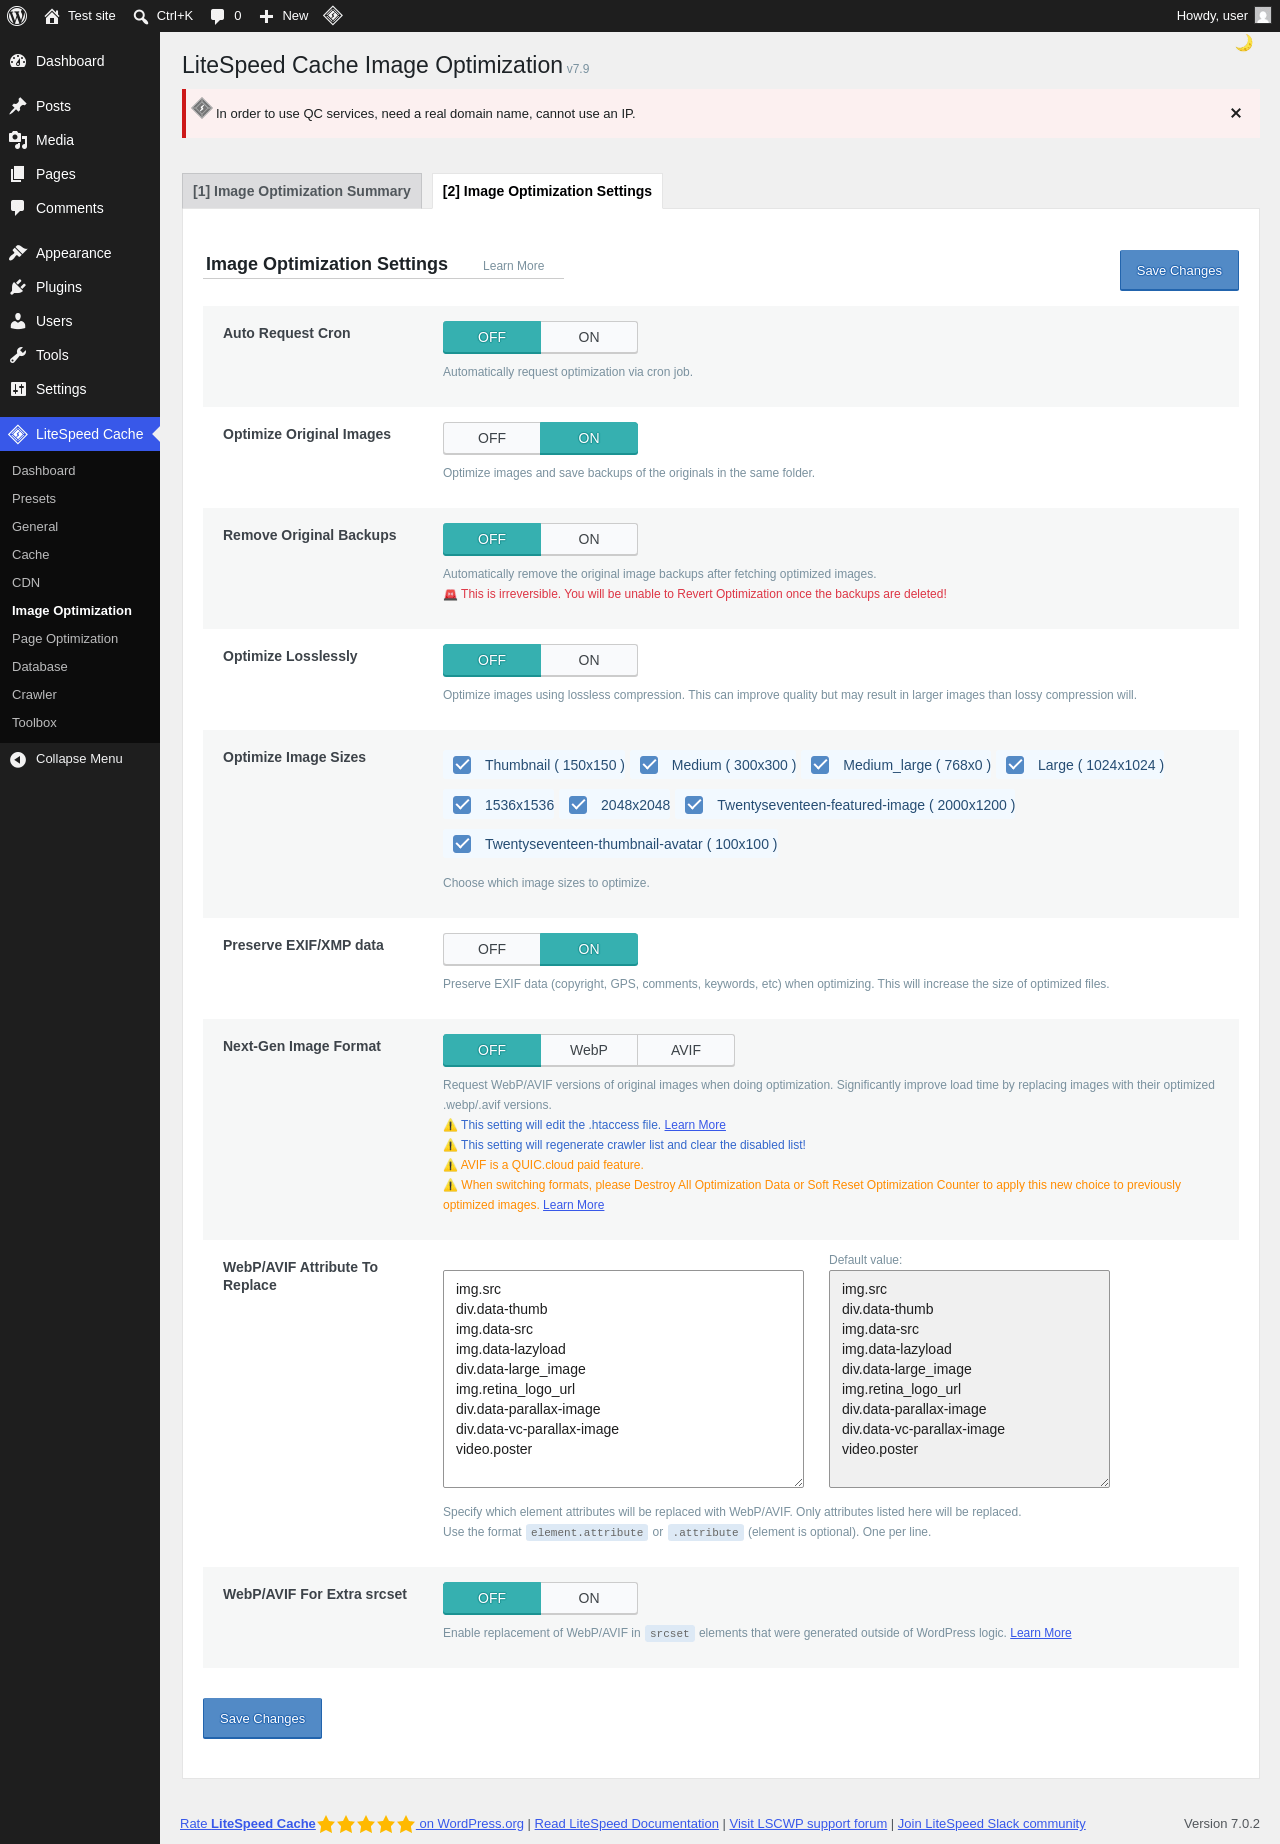Dismiss the QC services domain notice
The width and height of the screenshot is (1280, 1844).
click(x=1236, y=113)
